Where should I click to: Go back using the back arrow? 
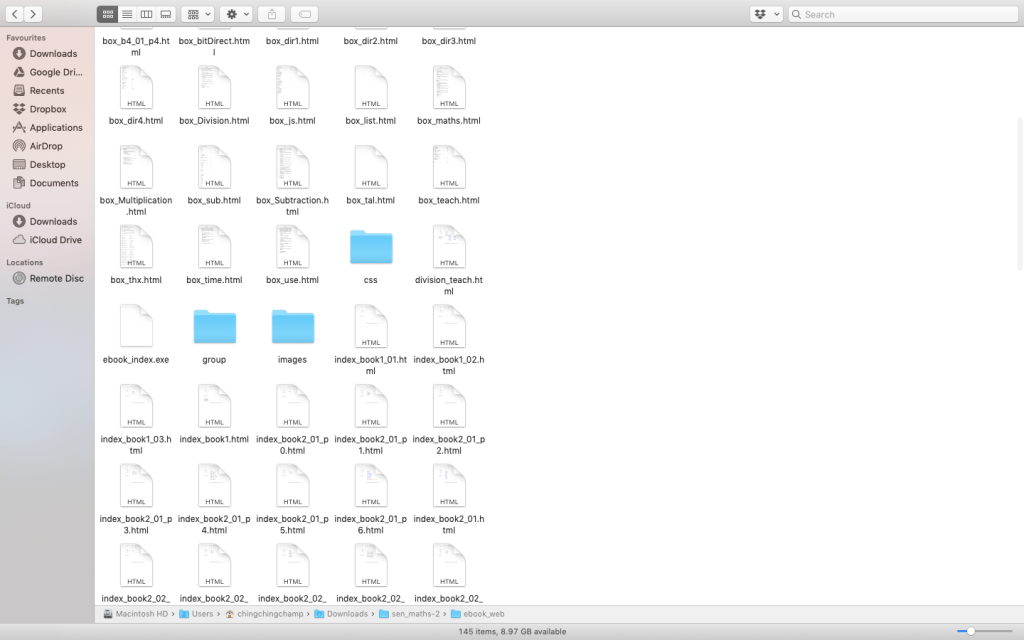(x=15, y=14)
